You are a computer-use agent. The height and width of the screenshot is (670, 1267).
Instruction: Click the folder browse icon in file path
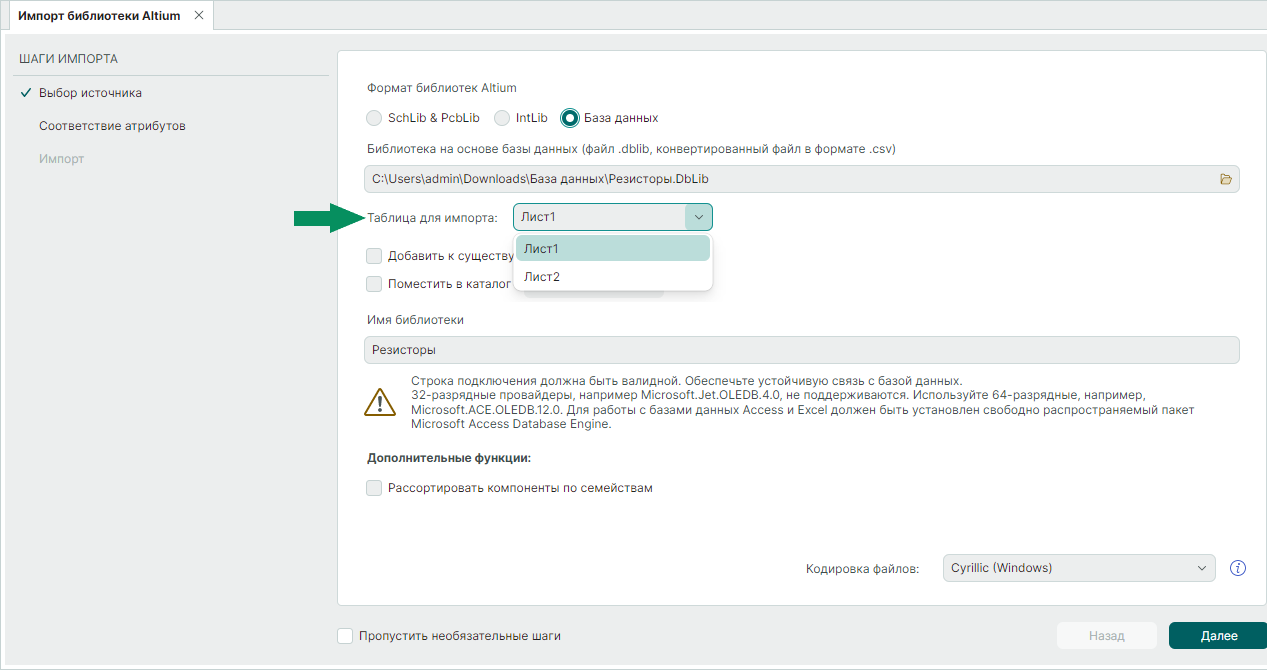1225,179
